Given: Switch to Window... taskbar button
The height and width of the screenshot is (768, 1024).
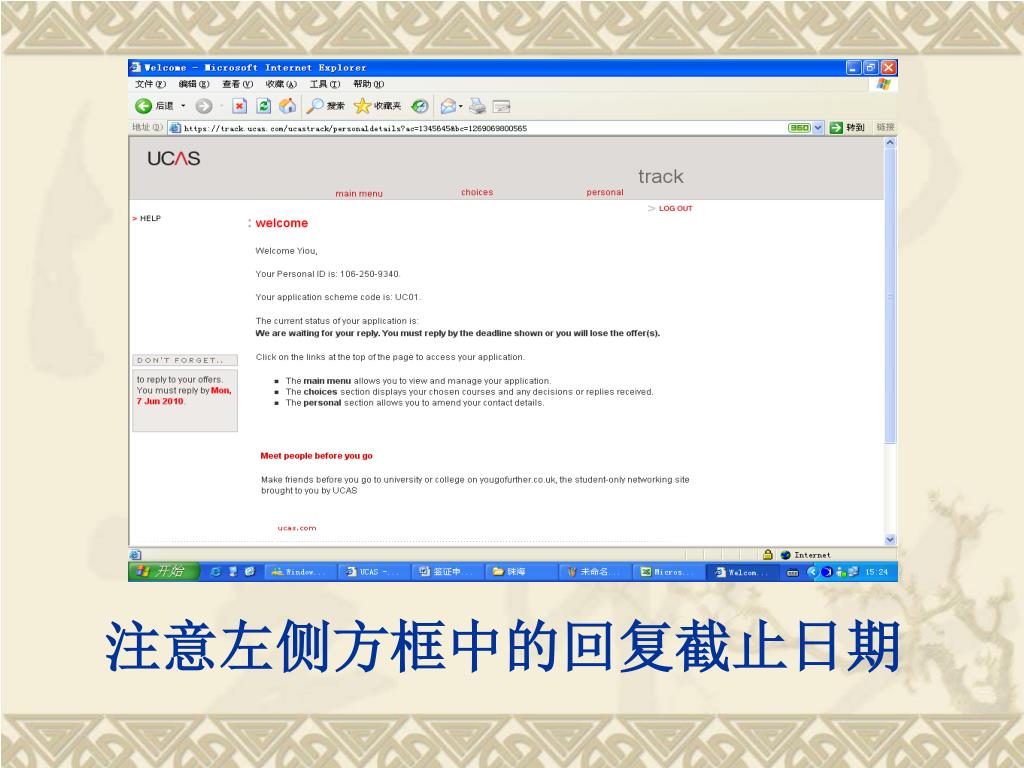Looking at the screenshot, I should (x=300, y=571).
